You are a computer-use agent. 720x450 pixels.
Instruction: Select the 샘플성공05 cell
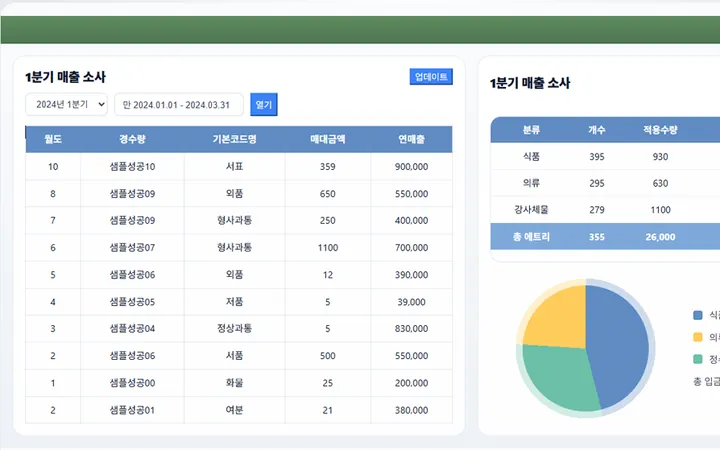132,302
